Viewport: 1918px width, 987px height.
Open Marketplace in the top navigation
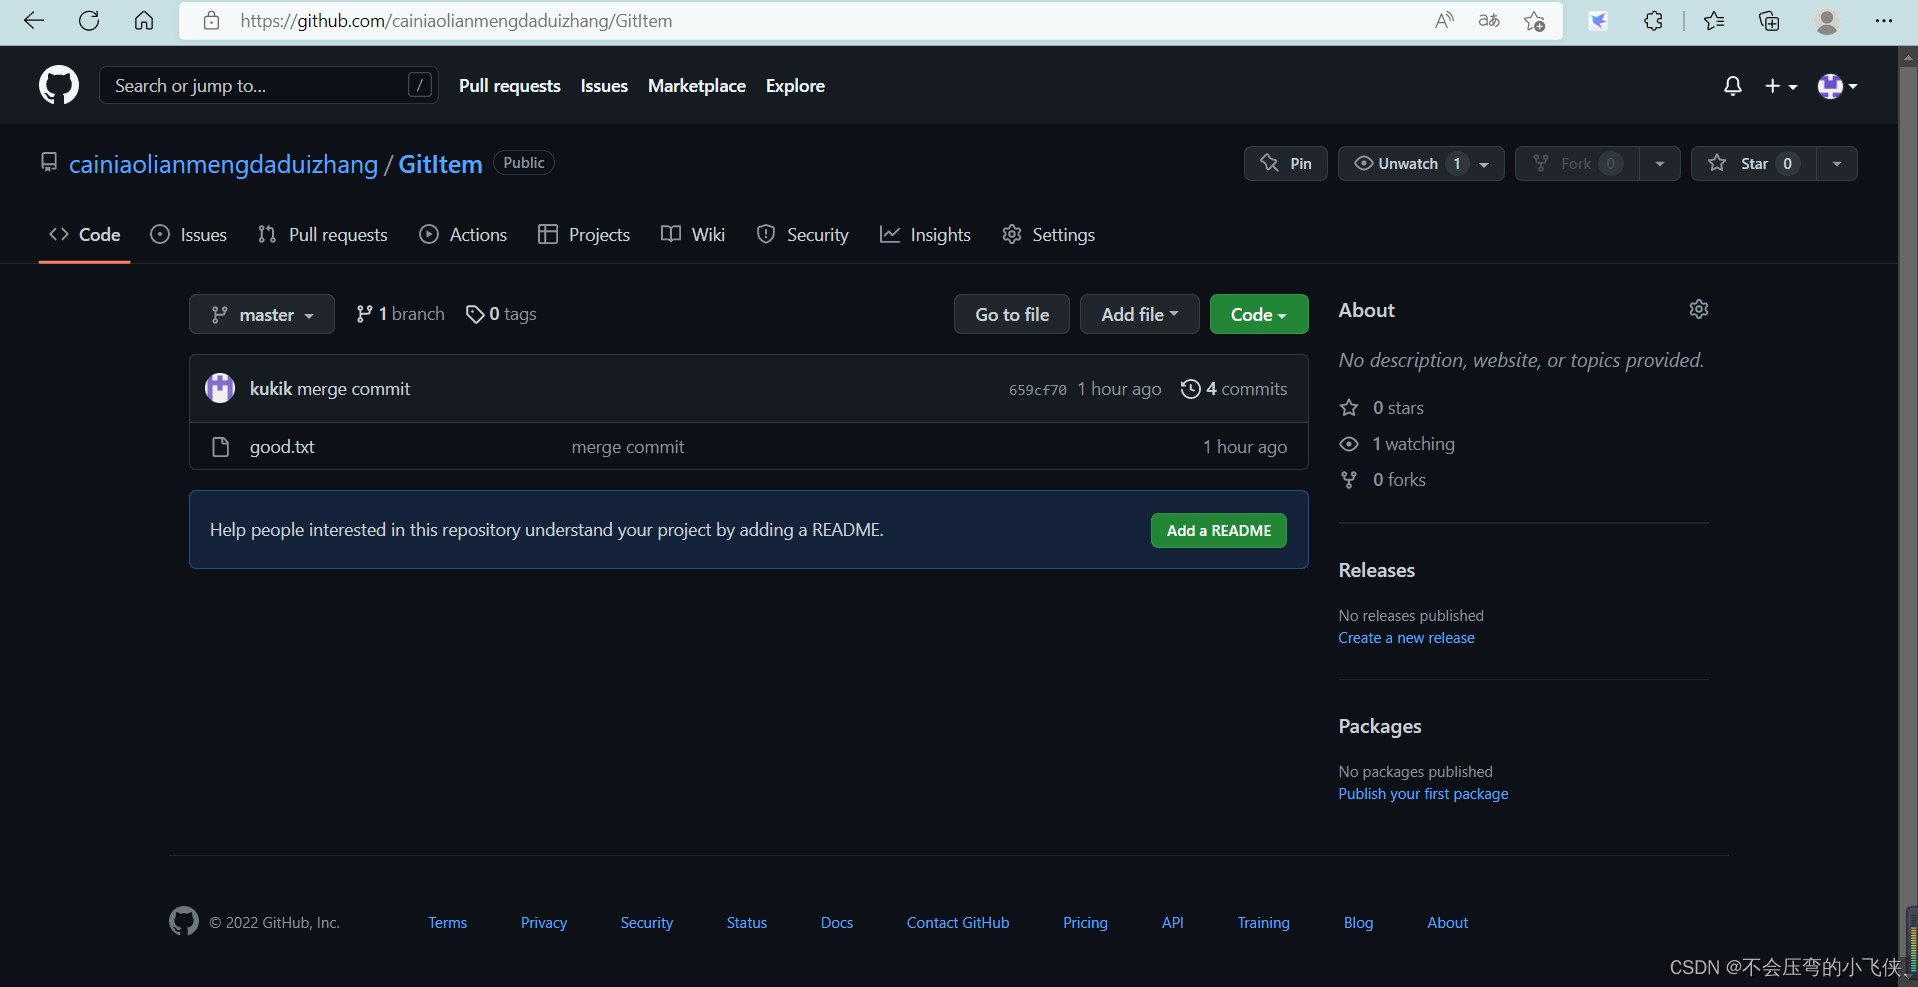pos(696,86)
